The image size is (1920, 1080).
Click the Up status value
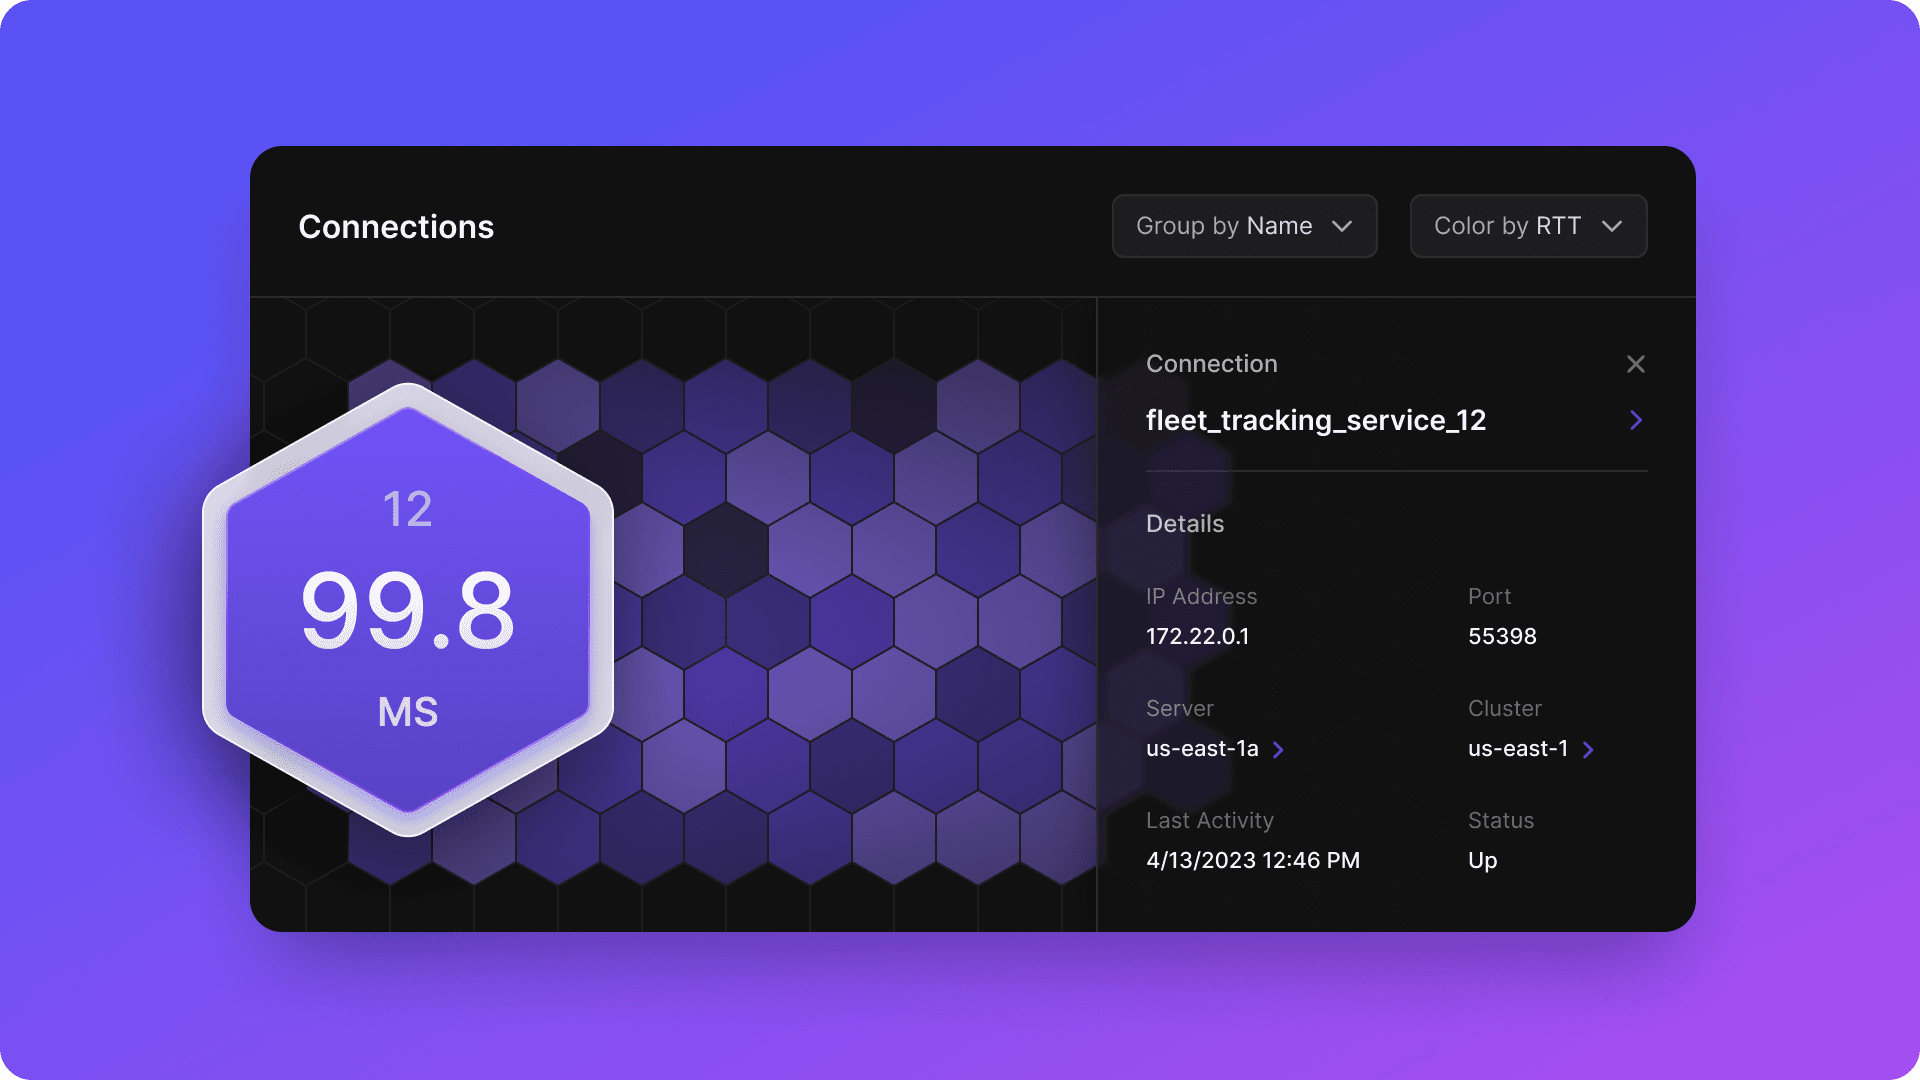point(1482,860)
